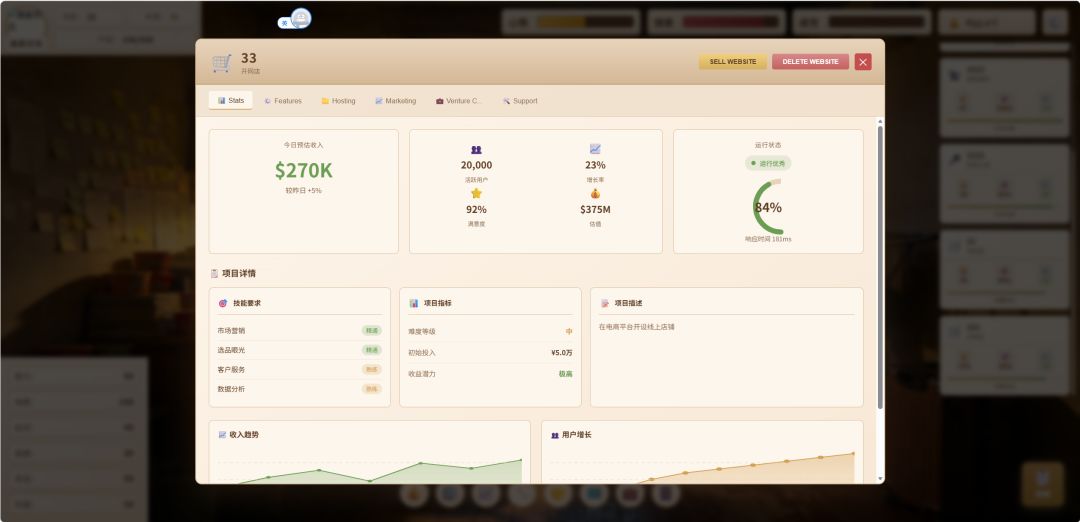Click the 数据分析 skill row label
The image size is (1080, 522).
[x=231, y=389]
